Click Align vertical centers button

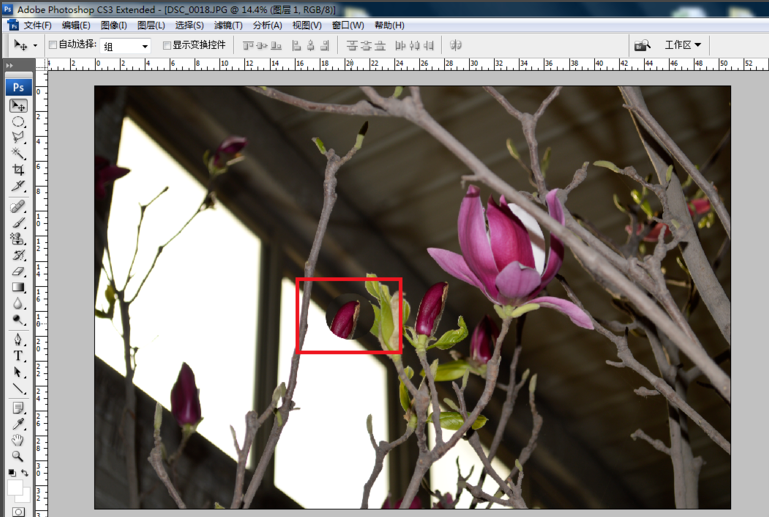(262, 46)
